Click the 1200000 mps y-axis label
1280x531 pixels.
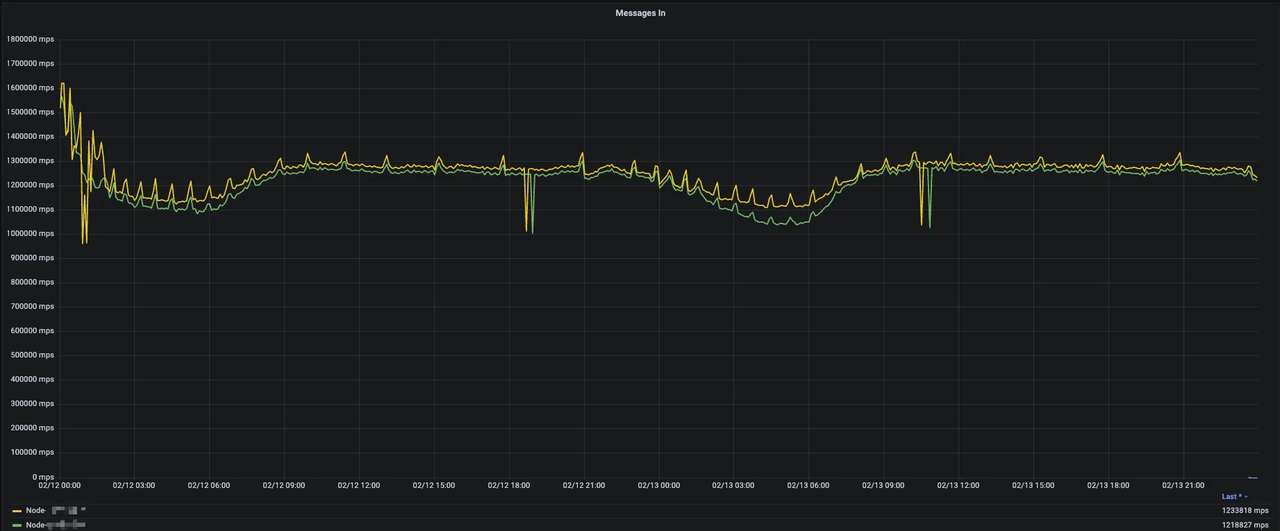30,185
